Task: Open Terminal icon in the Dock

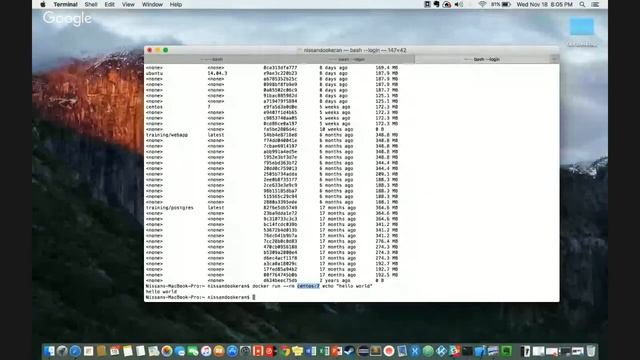Action: (467, 351)
